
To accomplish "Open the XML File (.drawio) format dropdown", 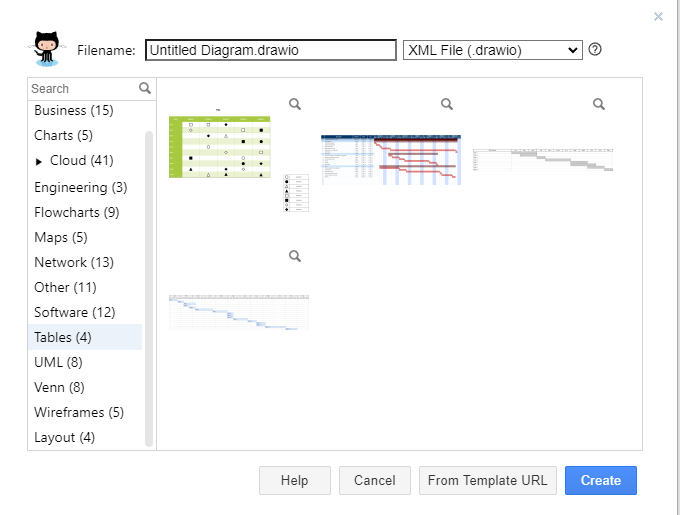I will pyautogui.click(x=493, y=50).
